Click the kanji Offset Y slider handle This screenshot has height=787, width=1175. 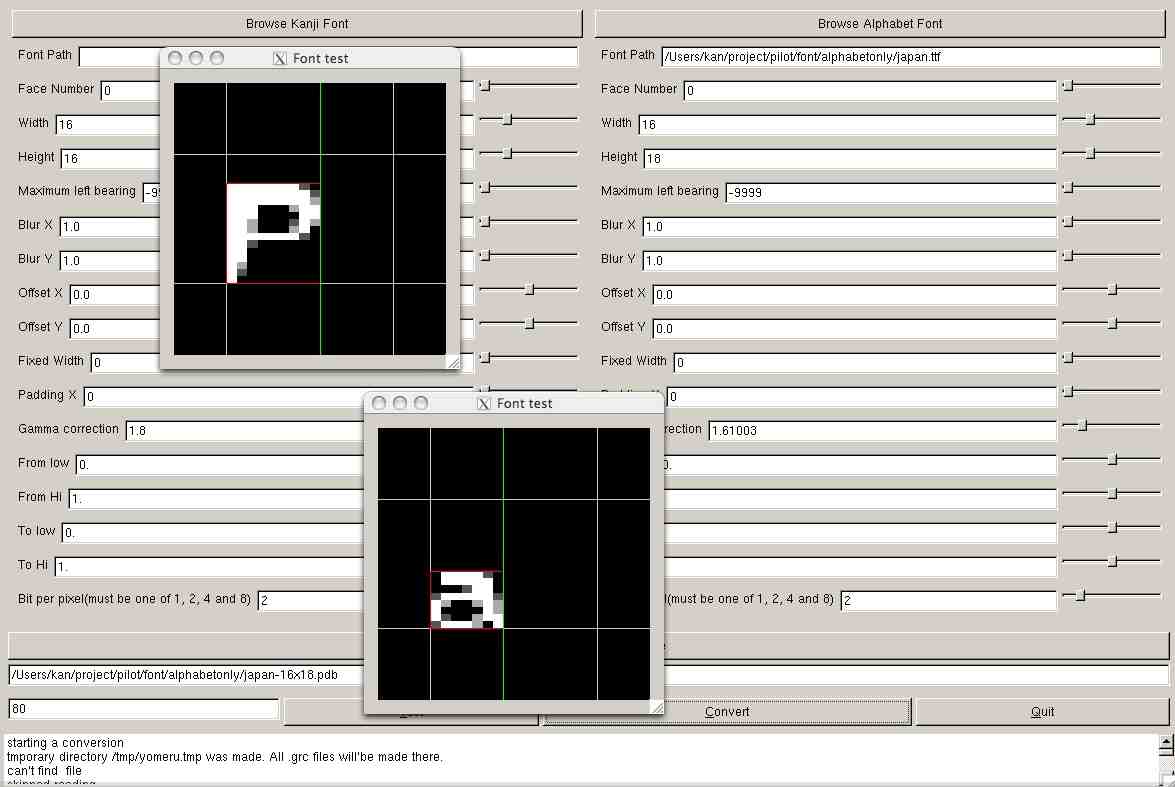[x=529, y=324]
